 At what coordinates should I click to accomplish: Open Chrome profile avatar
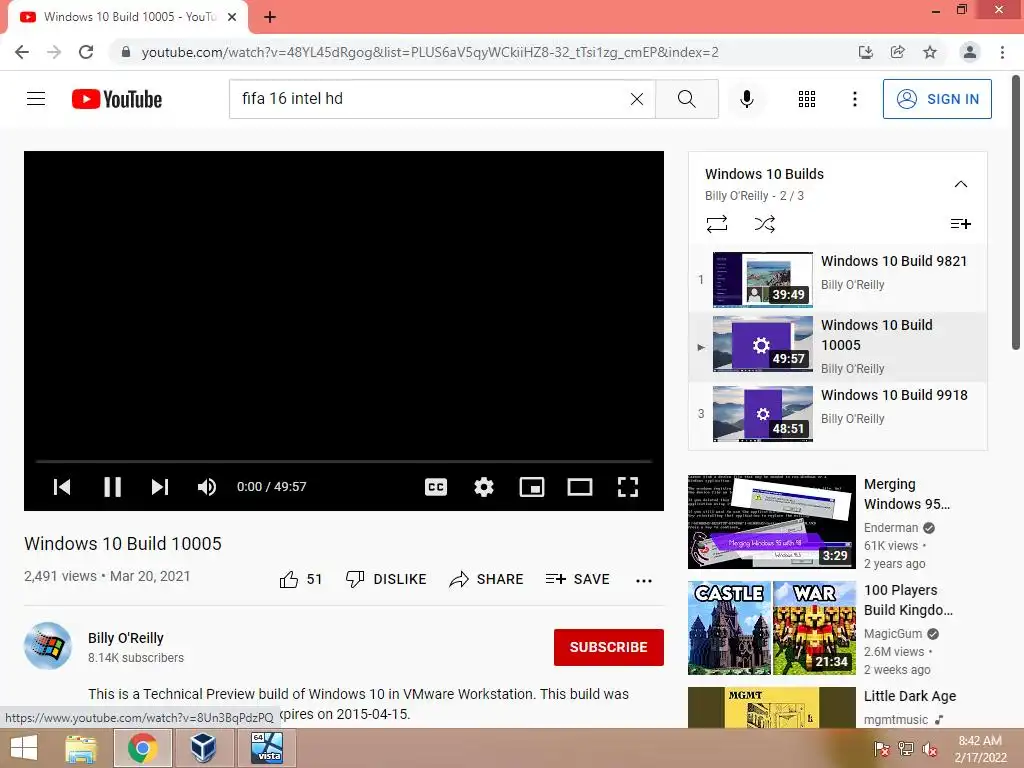(970, 52)
